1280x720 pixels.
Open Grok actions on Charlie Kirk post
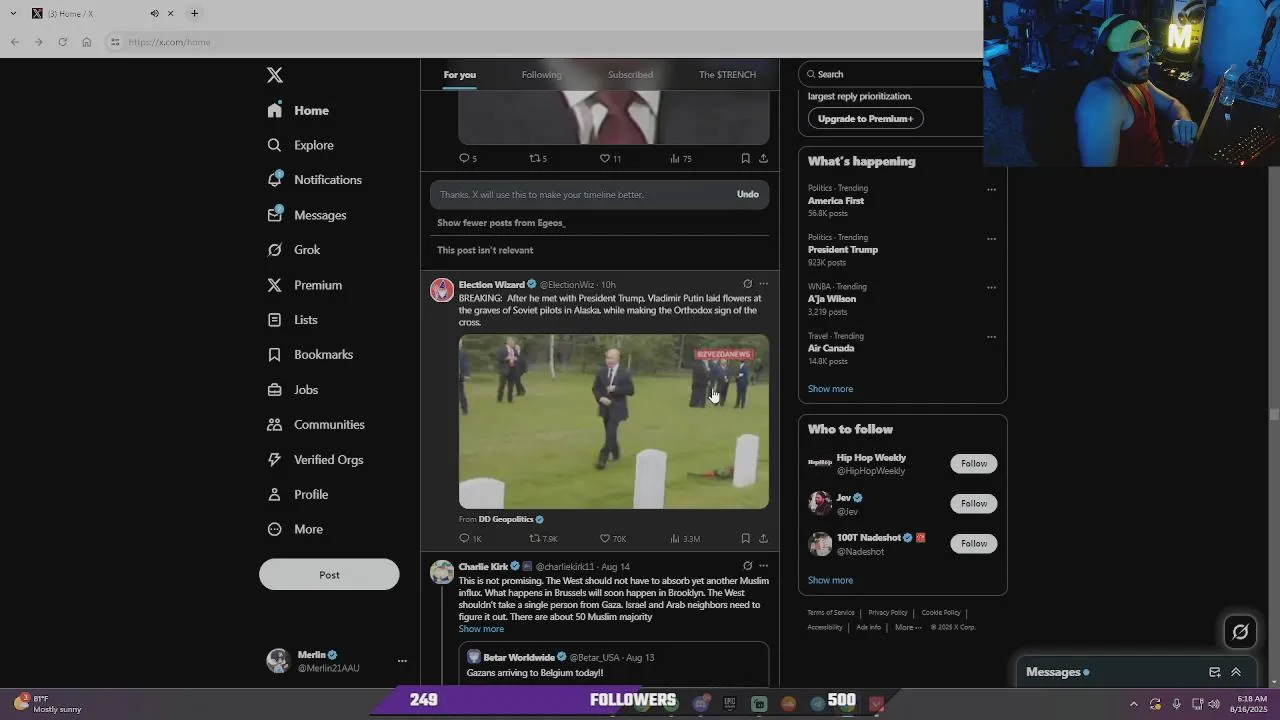[x=747, y=566]
